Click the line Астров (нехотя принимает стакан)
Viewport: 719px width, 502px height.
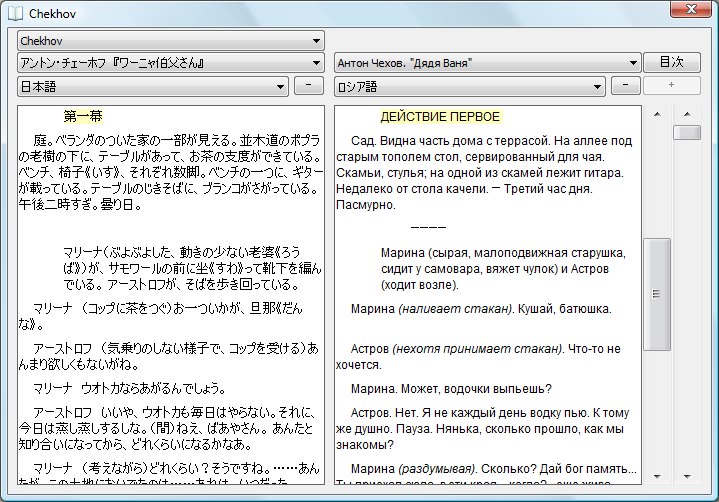pyautogui.click(x=479, y=357)
